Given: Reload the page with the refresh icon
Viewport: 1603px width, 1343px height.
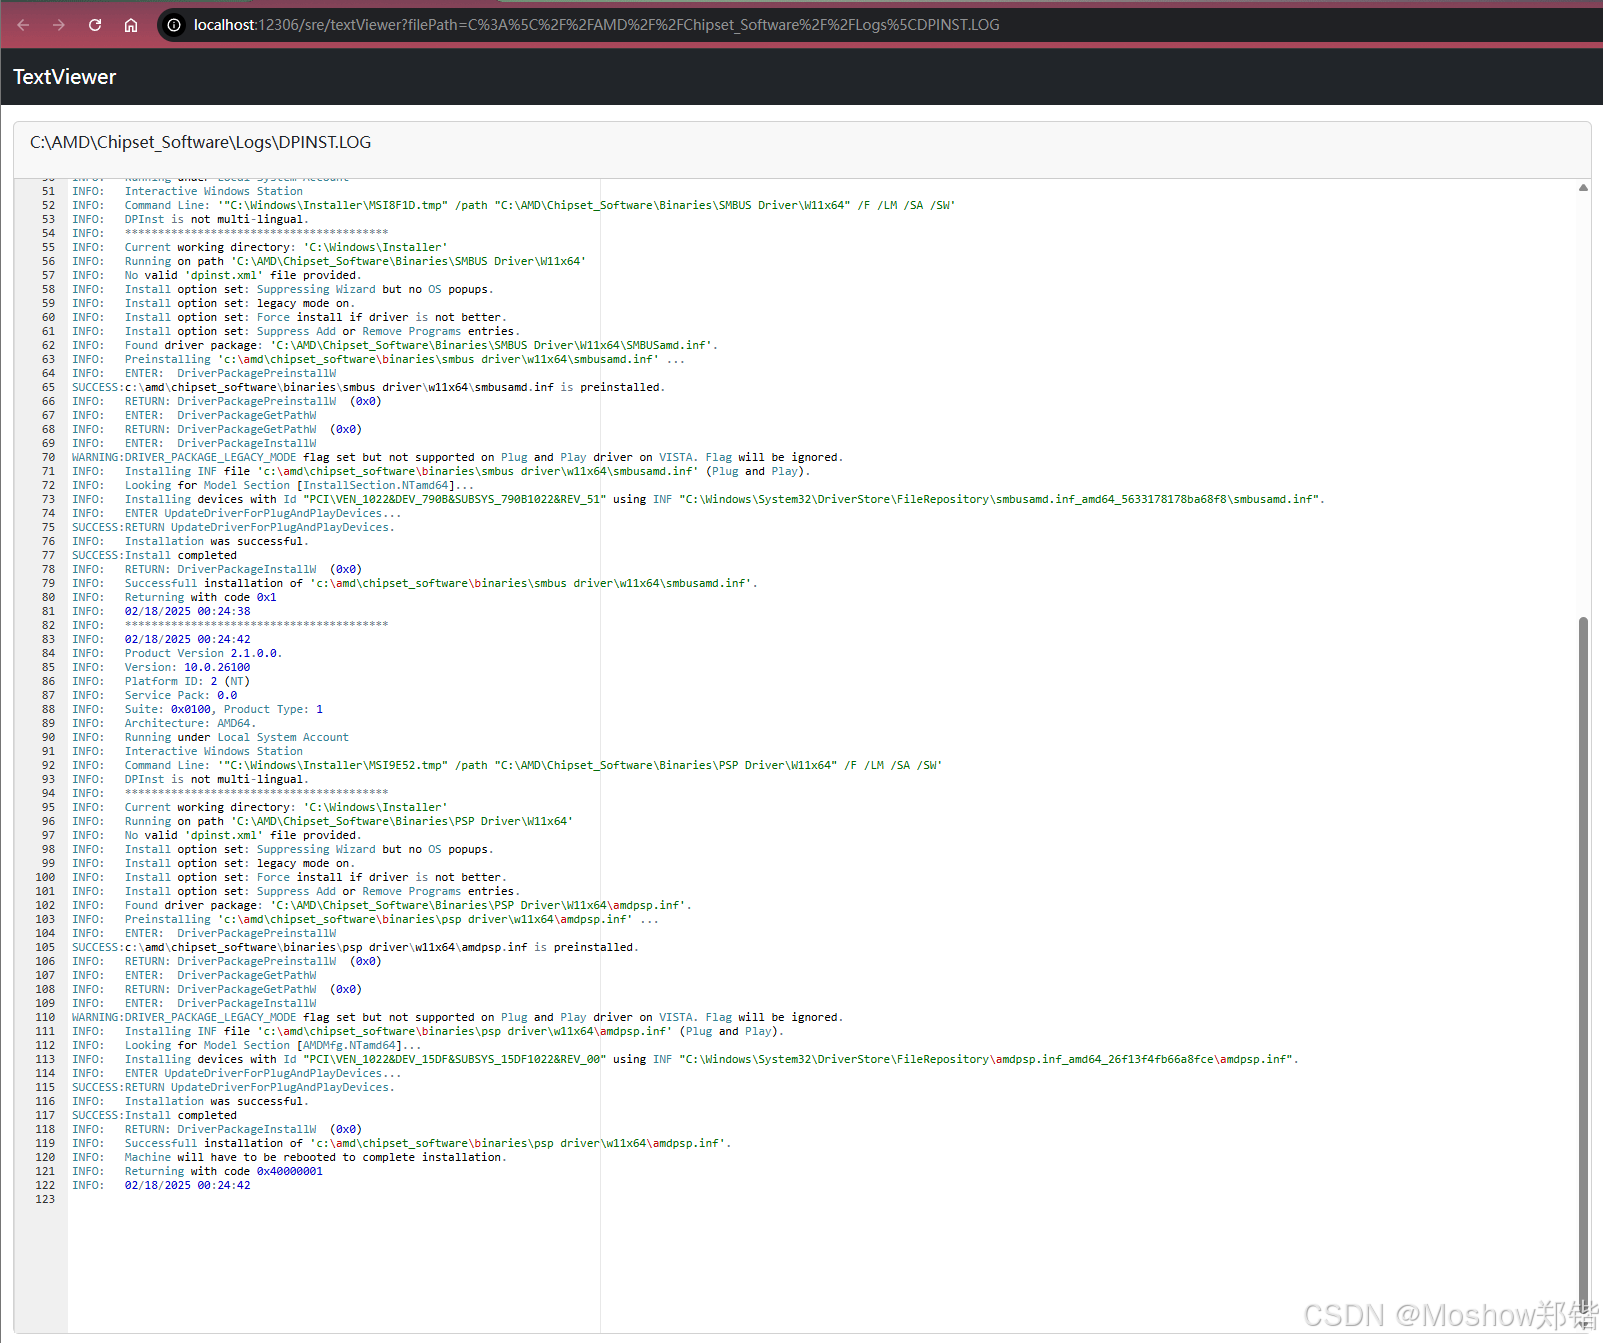Looking at the screenshot, I should pyautogui.click(x=94, y=25).
